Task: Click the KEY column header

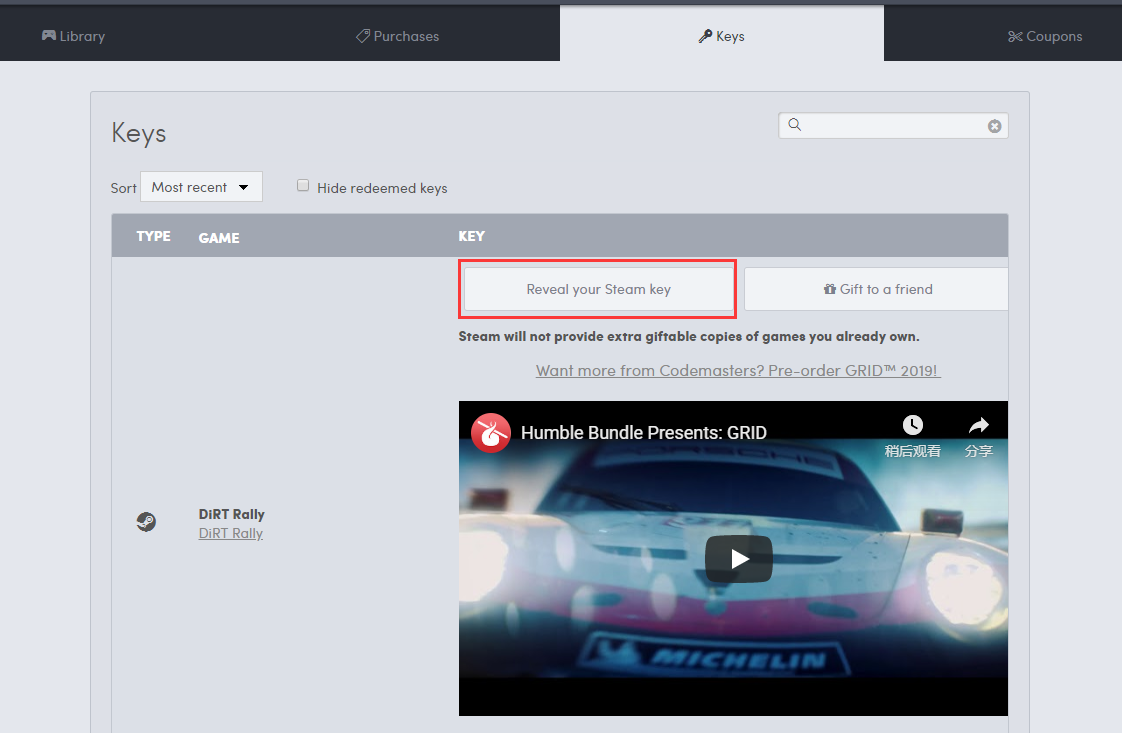Action: pyautogui.click(x=472, y=236)
